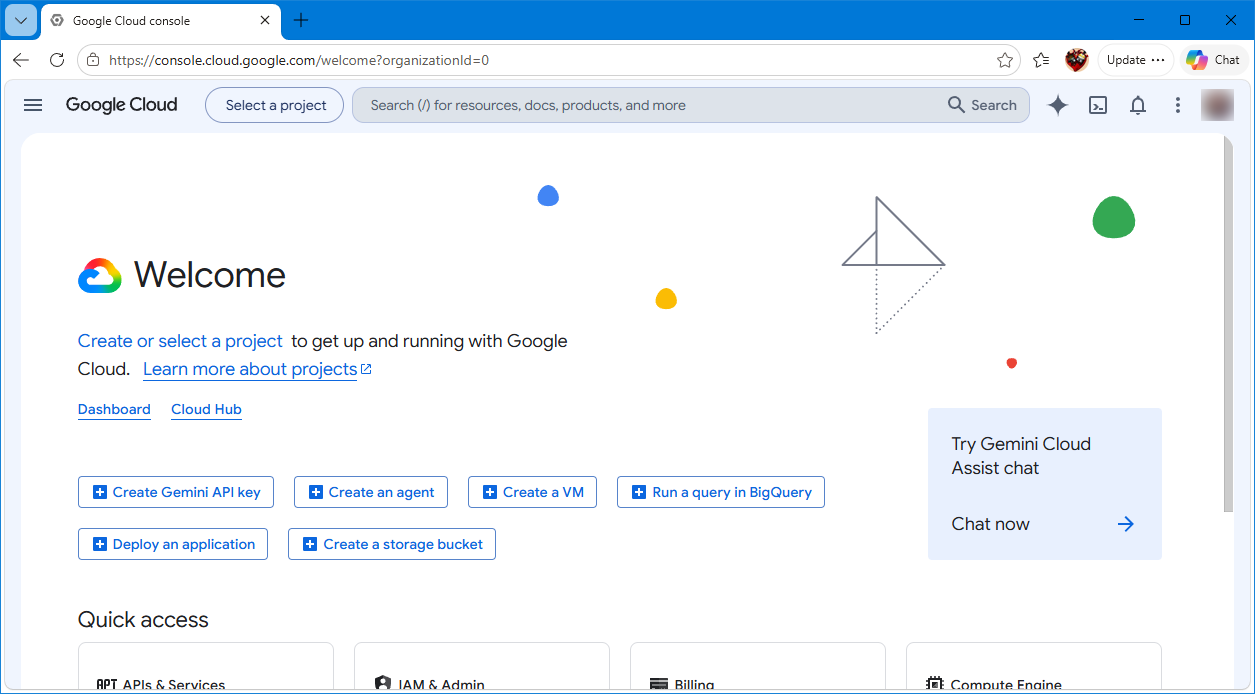Open notifications bell icon
Image resolution: width=1255 pixels, height=694 pixels.
1138,105
